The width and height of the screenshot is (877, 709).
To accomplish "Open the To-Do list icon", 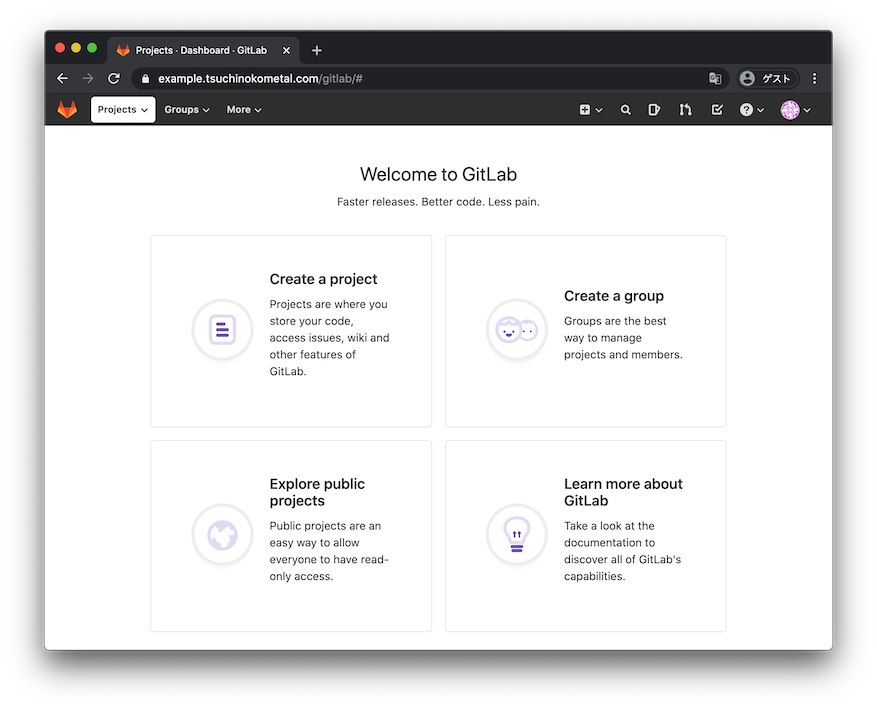I will [x=717, y=110].
